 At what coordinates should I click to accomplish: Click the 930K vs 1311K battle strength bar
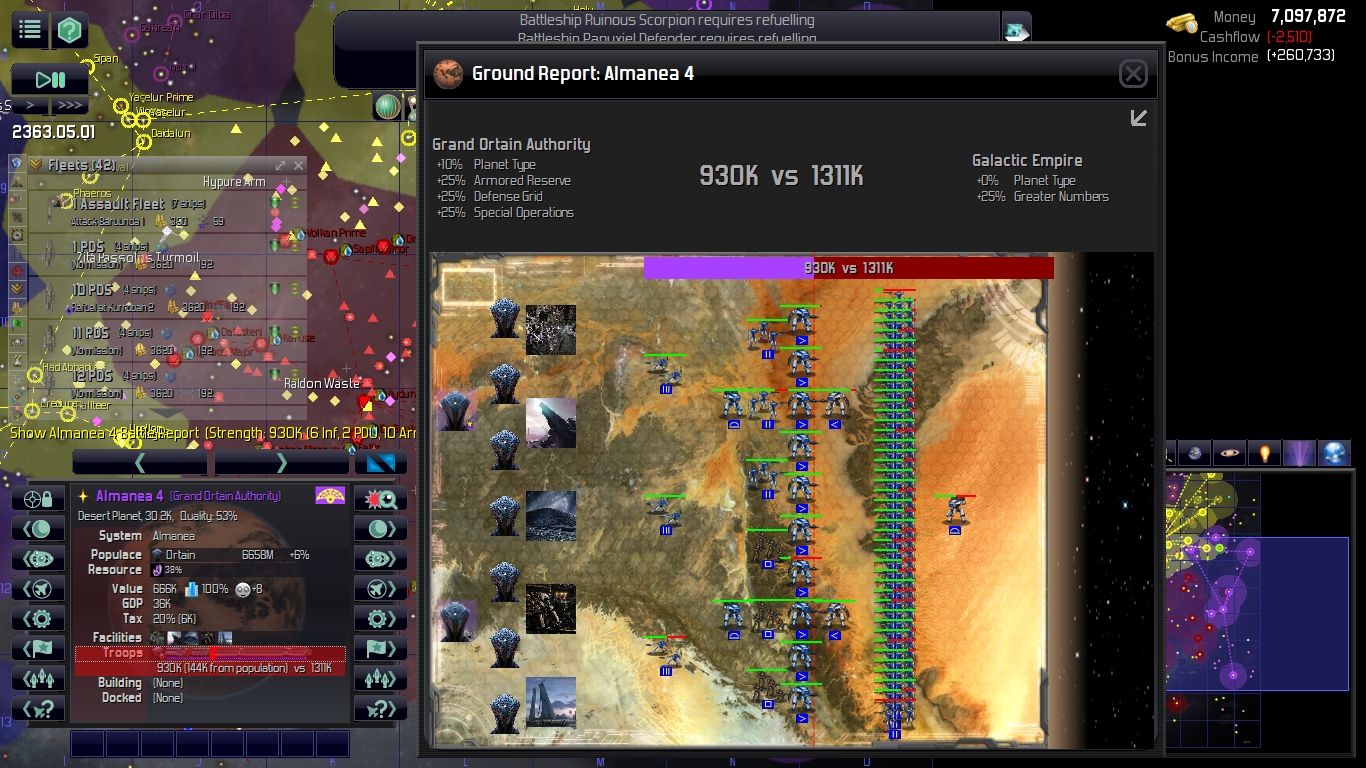(848, 268)
